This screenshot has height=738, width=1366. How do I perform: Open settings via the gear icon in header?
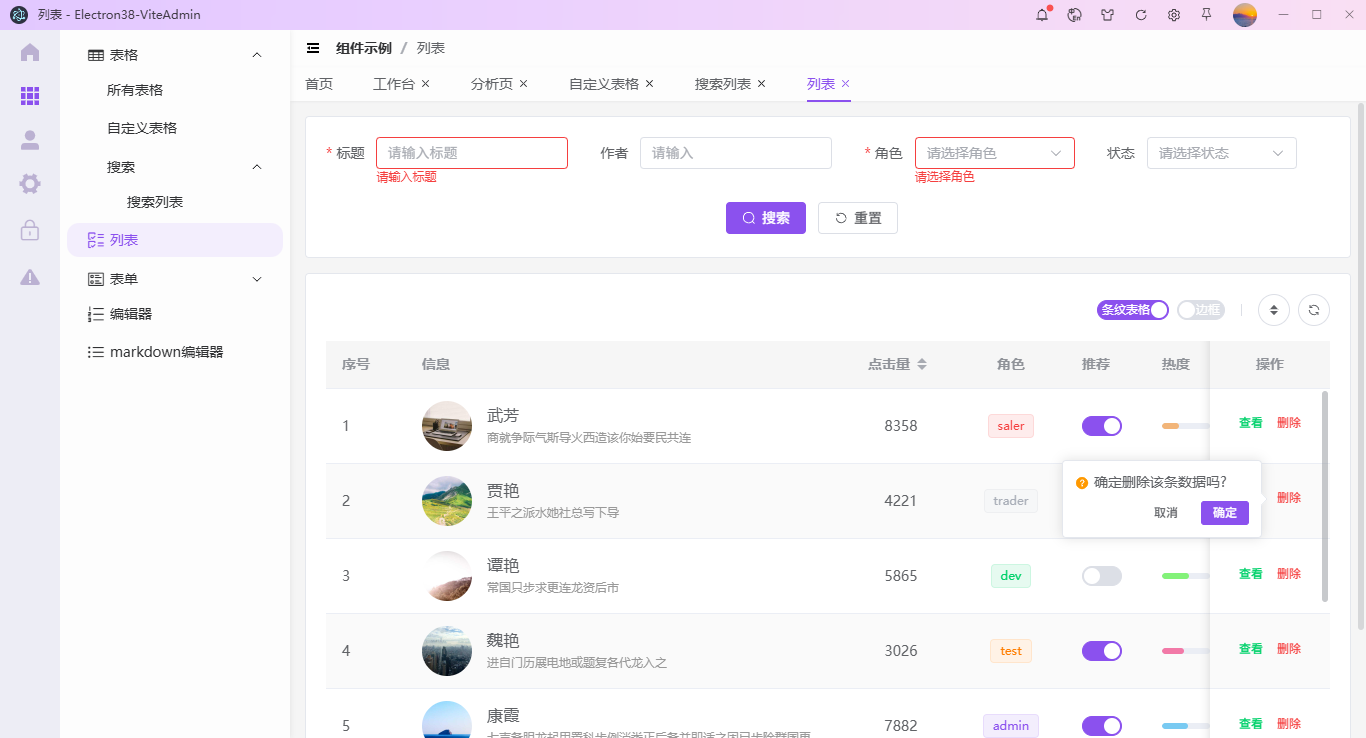[1173, 15]
